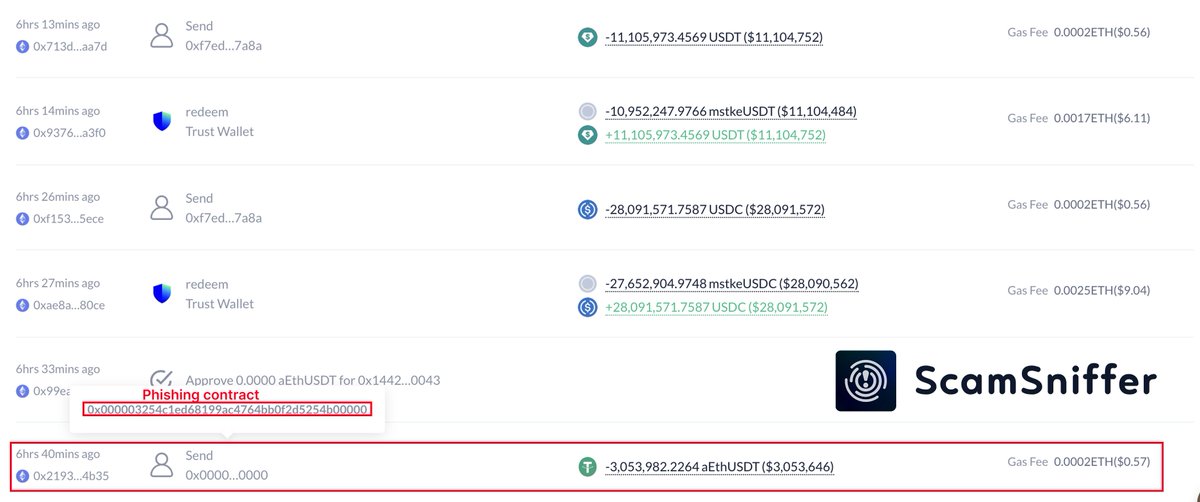Click the phishing contract address in tooltip
Screen dimensions: 1200x502
pyautogui.click(x=228, y=409)
